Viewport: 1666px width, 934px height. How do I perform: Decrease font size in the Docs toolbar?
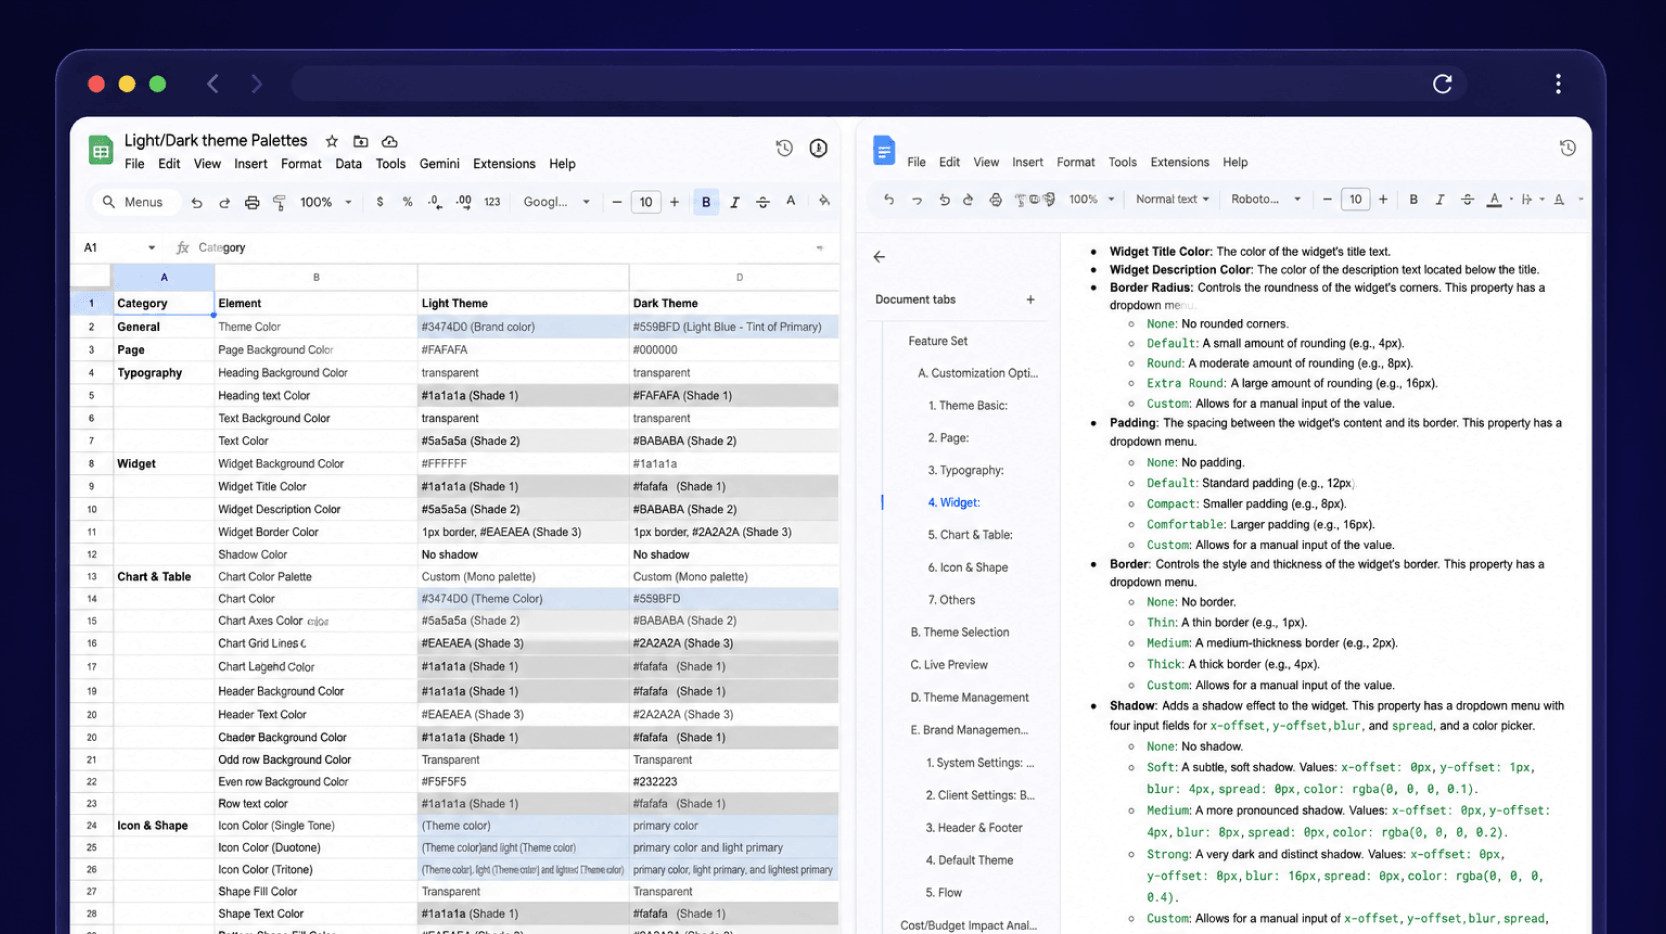1327,199
